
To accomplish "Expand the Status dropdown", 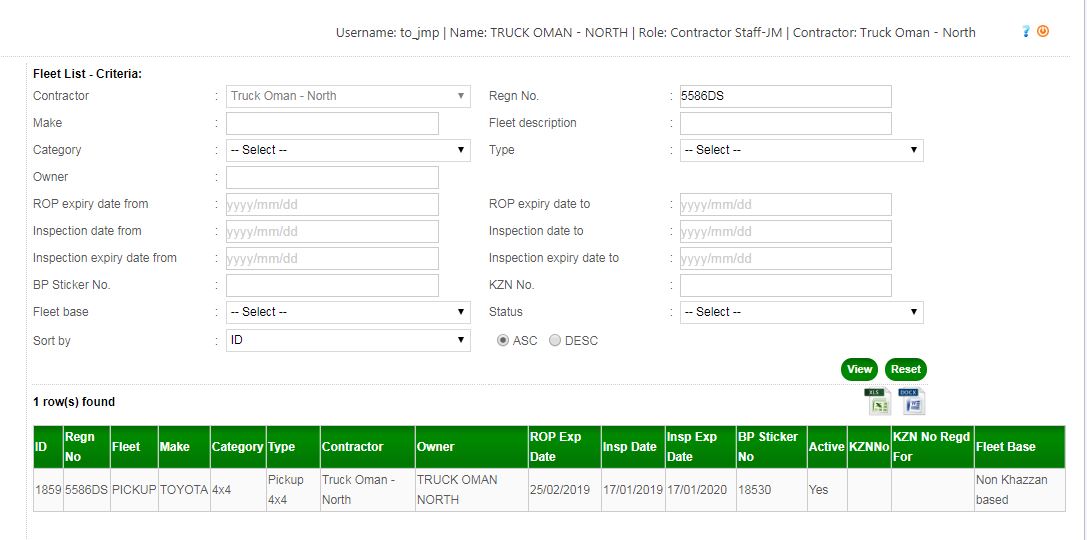I will pos(801,312).
